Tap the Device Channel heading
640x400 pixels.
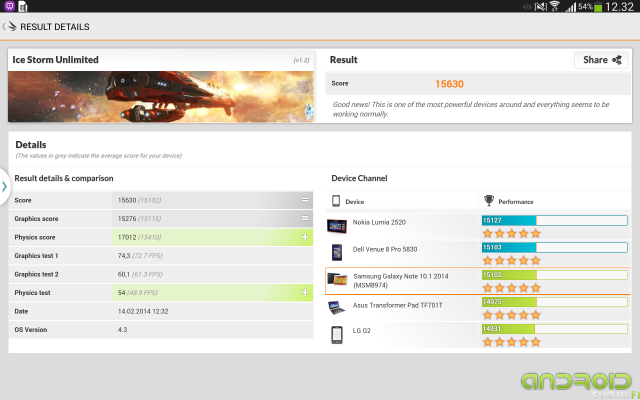359,178
